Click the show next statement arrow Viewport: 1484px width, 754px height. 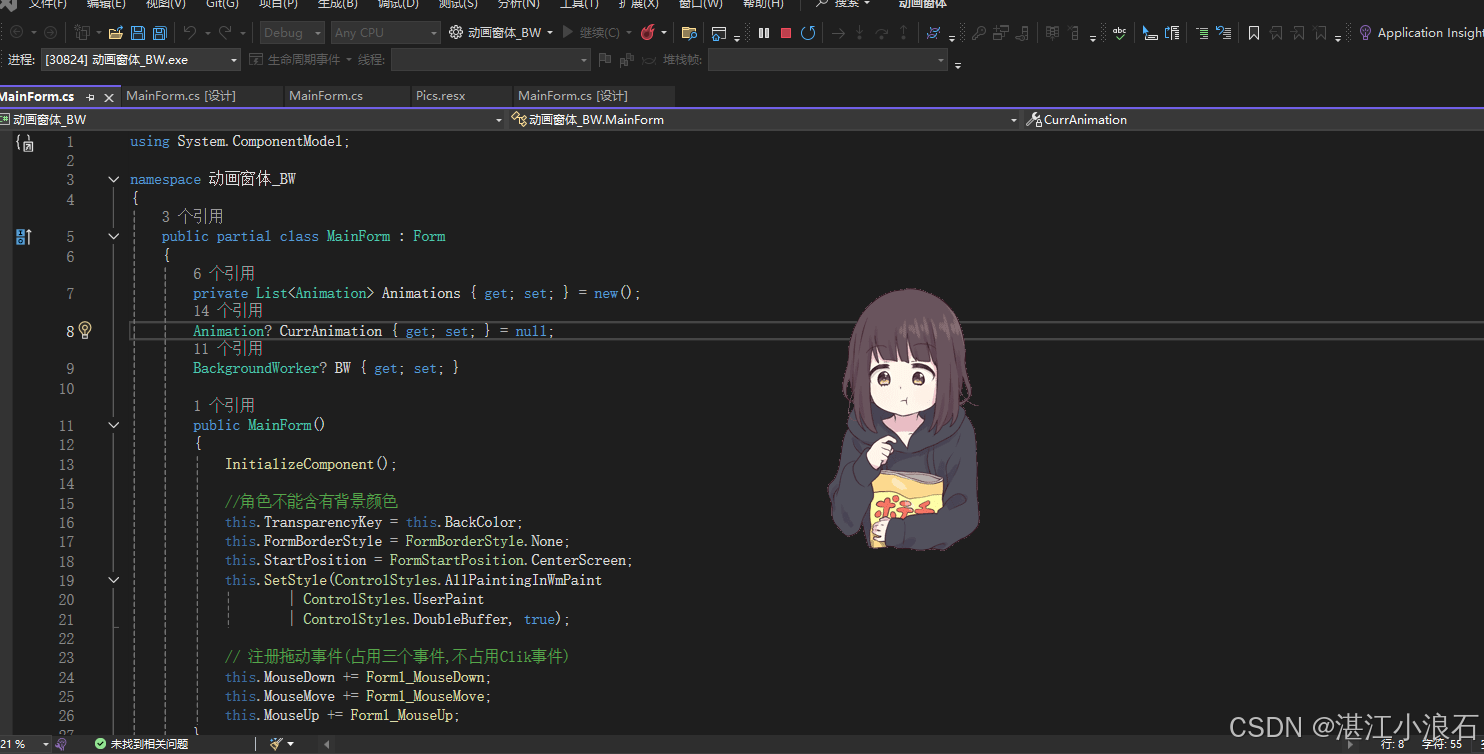click(838, 33)
